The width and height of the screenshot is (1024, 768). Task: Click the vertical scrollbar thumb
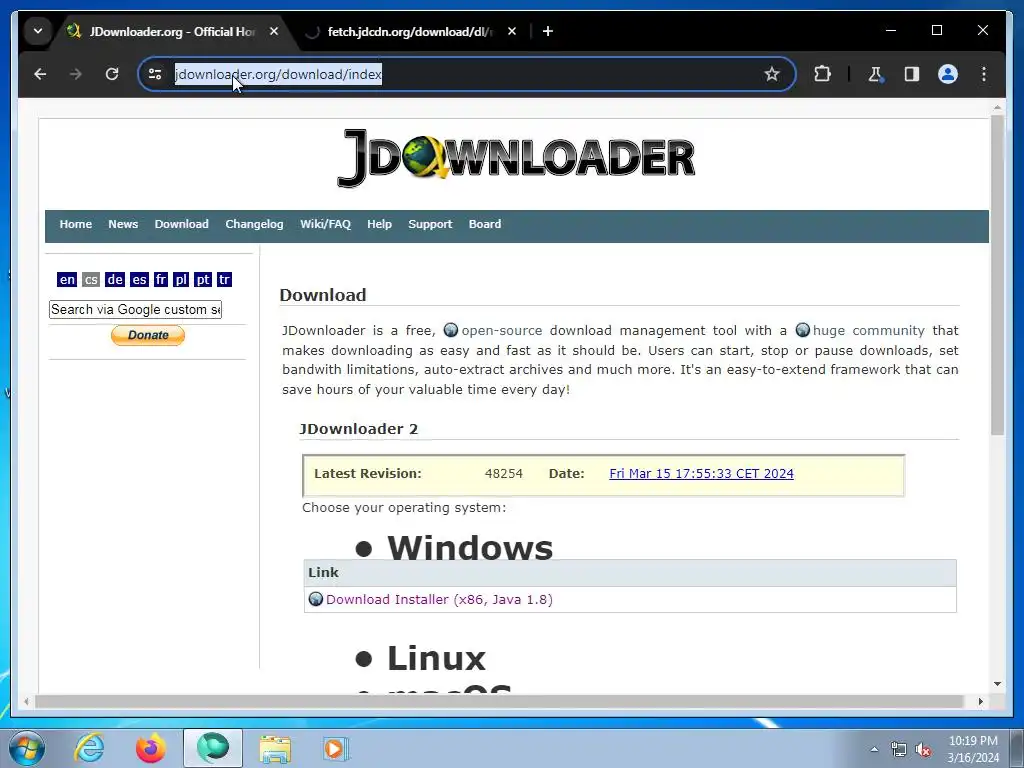(997, 274)
